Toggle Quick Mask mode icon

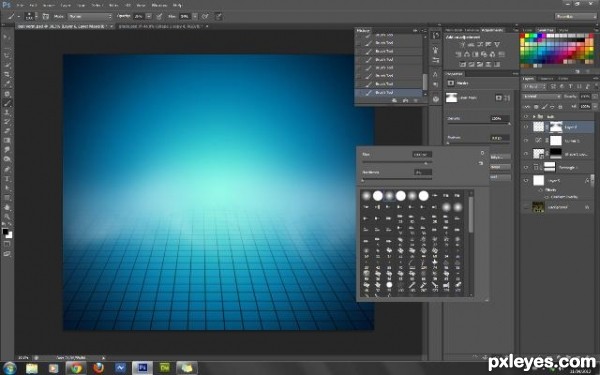(x=7, y=244)
